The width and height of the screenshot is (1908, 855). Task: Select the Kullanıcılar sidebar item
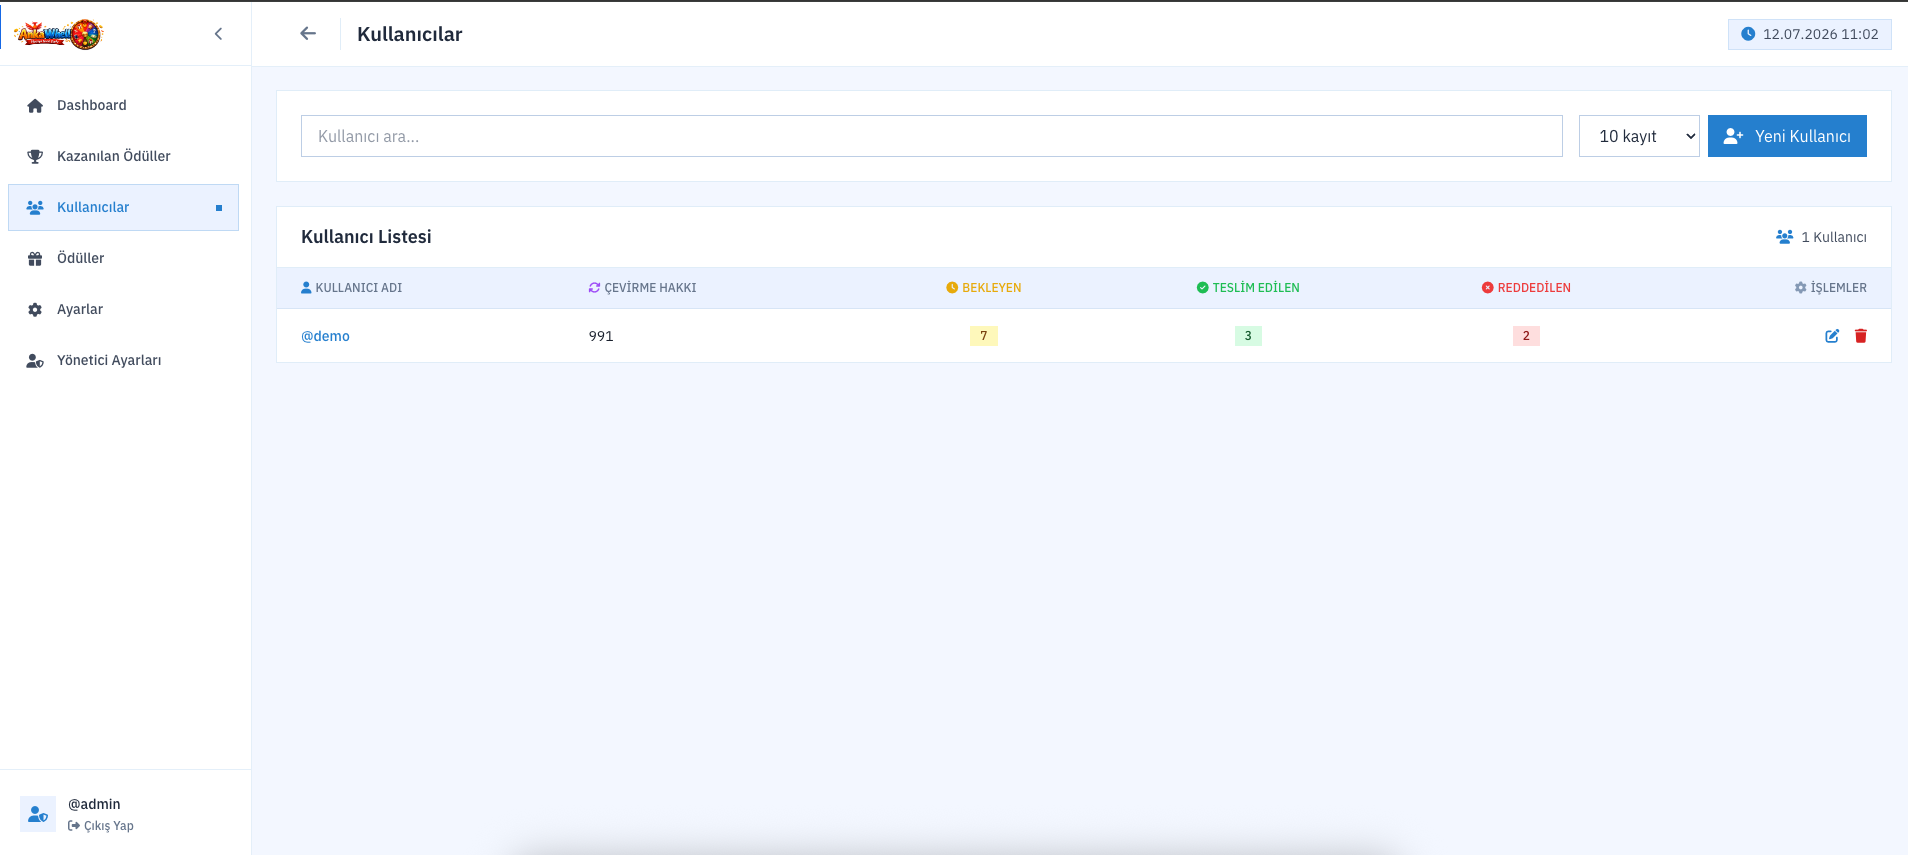click(123, 207)
